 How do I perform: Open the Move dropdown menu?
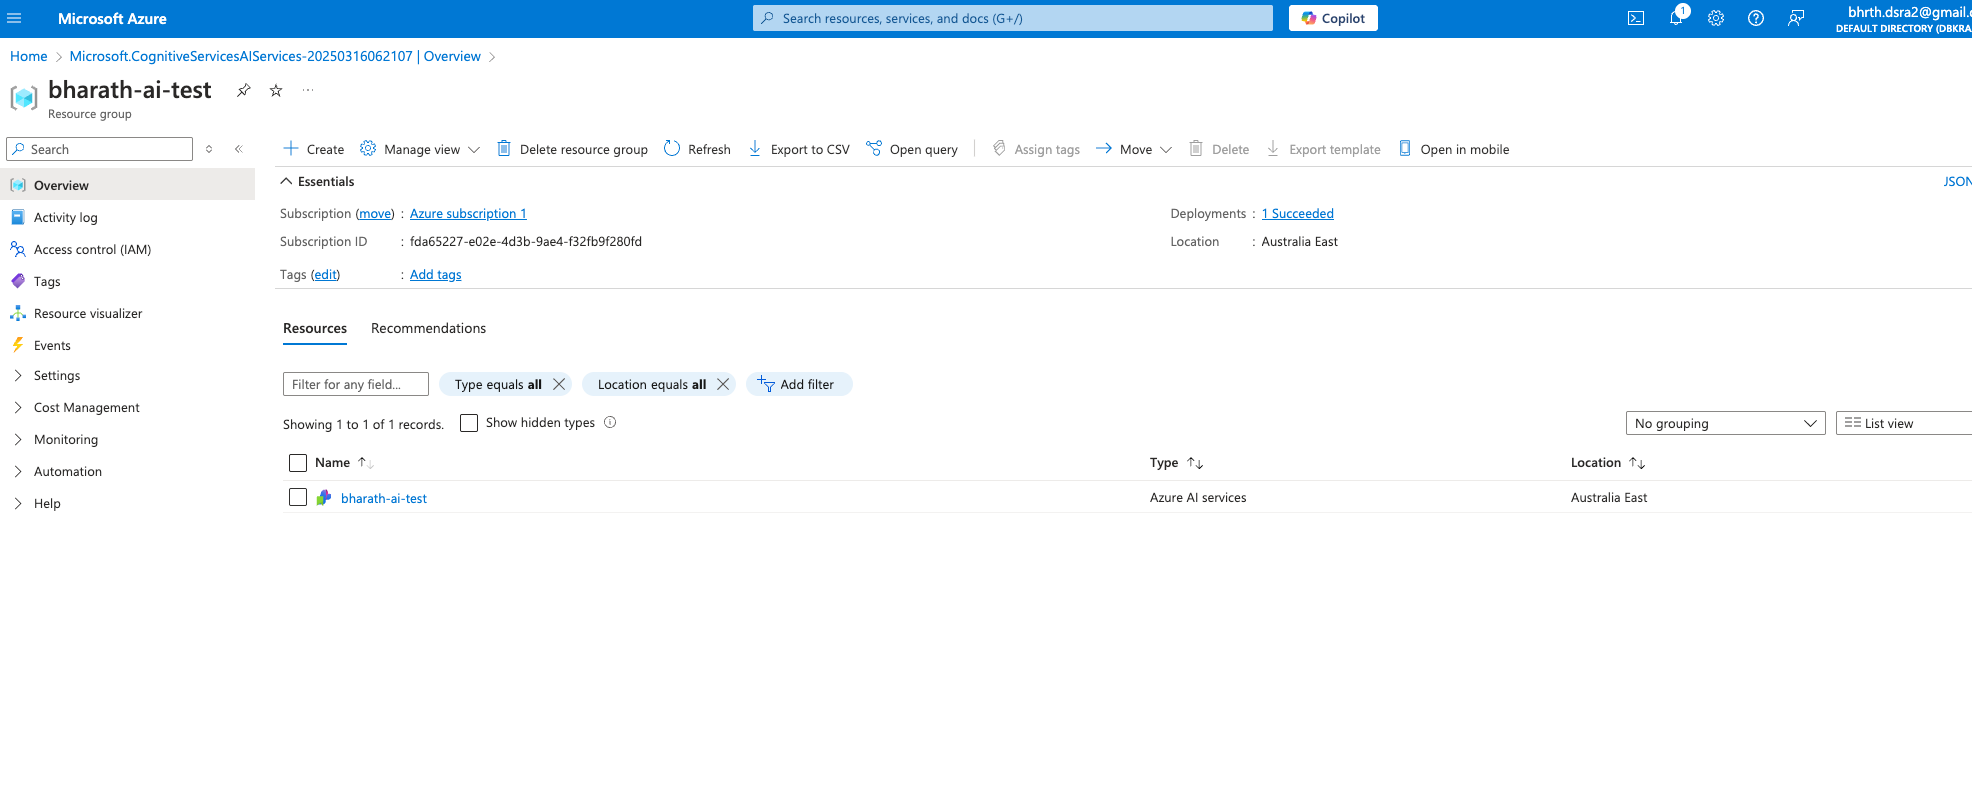(x=1134, y=149)
